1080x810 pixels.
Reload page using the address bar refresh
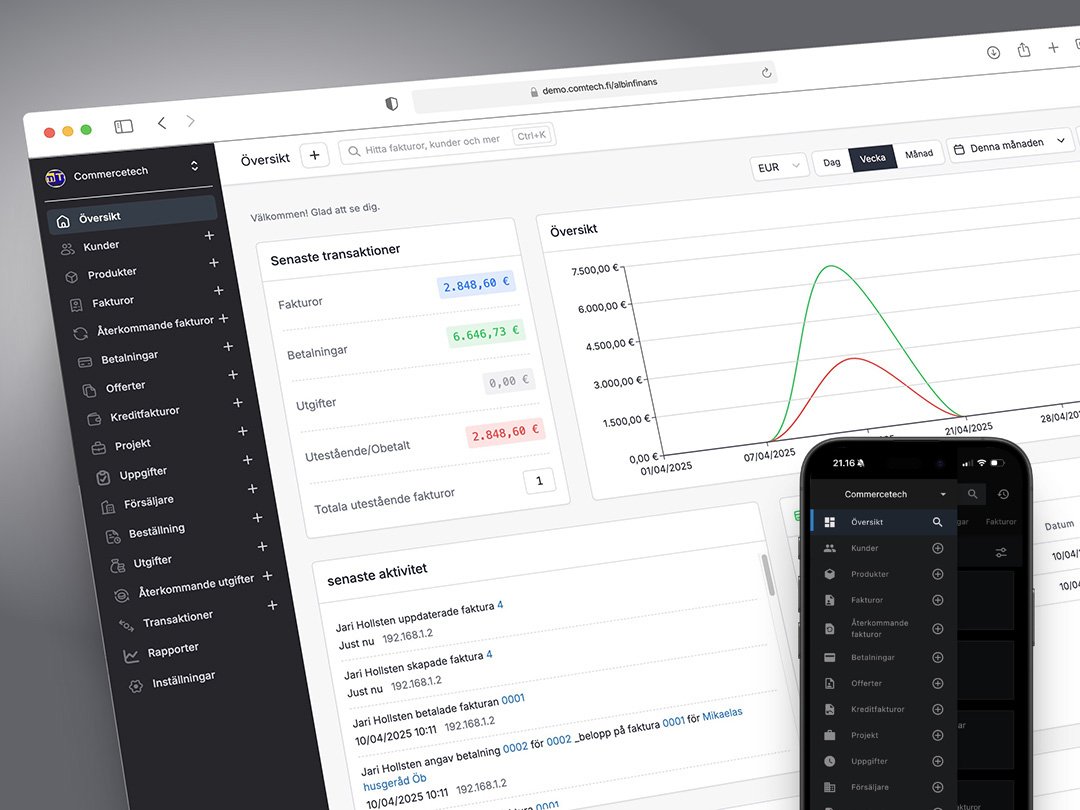click(766, 72)
